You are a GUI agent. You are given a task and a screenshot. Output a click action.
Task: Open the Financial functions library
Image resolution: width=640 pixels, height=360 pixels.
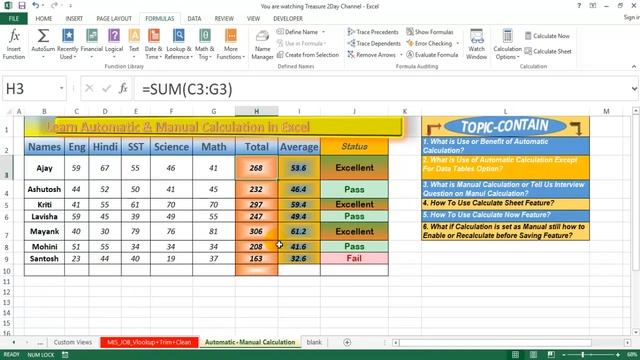[92, 44]
